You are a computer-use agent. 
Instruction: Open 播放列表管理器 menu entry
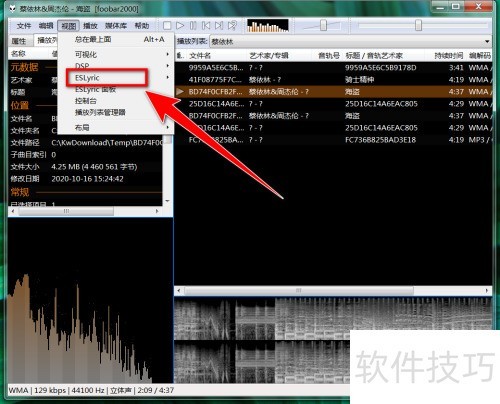[x=116, y=112]
